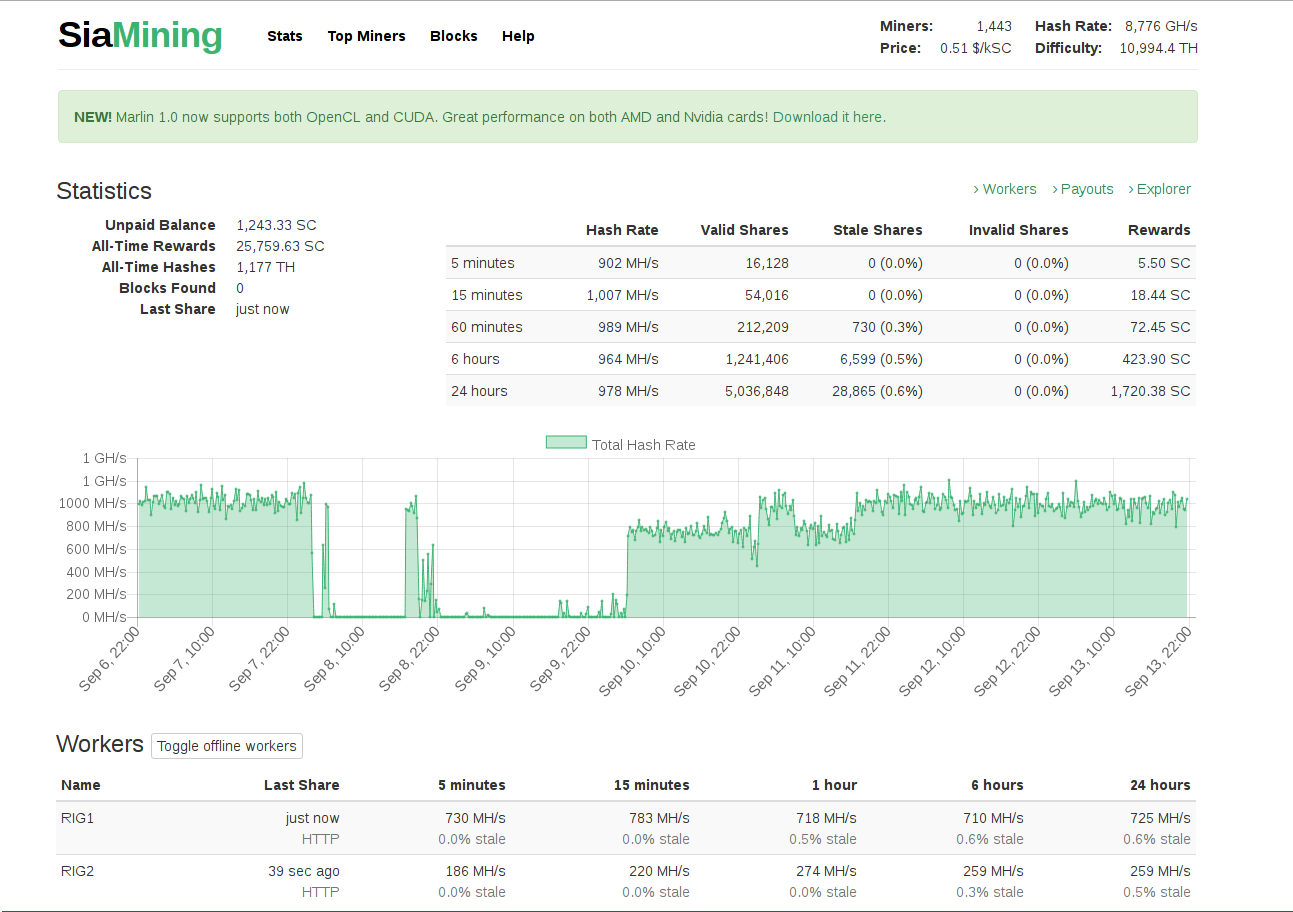This screenshot has height=912, width=1293.
Task: Click the Workers table Name header
Action: tap(81, 785)
